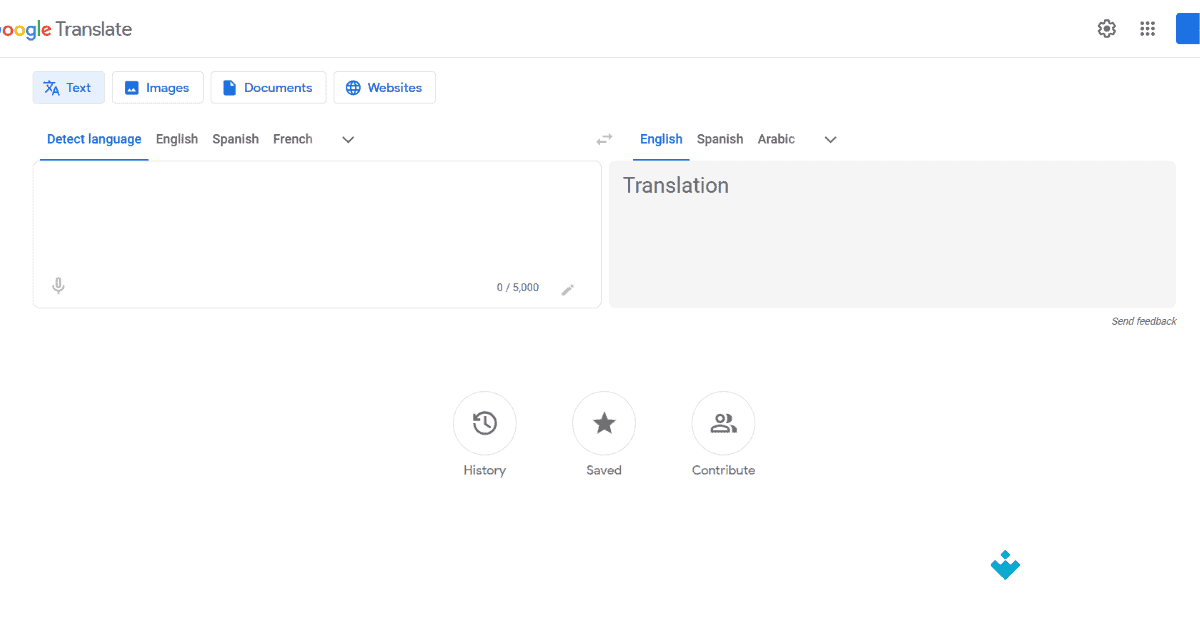Set Spanish as the target language
Viewport: 1200px width, 628px height.
[719, 139]
